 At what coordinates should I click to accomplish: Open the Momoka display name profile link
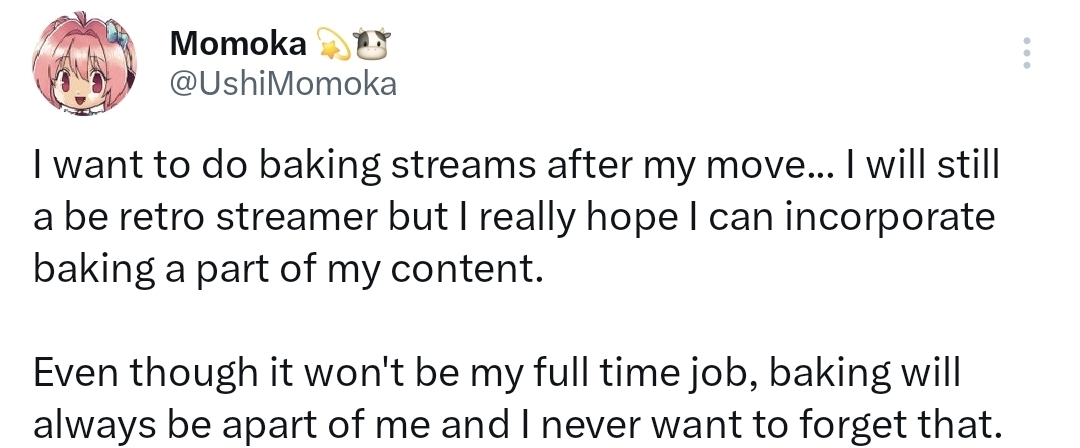237,43
